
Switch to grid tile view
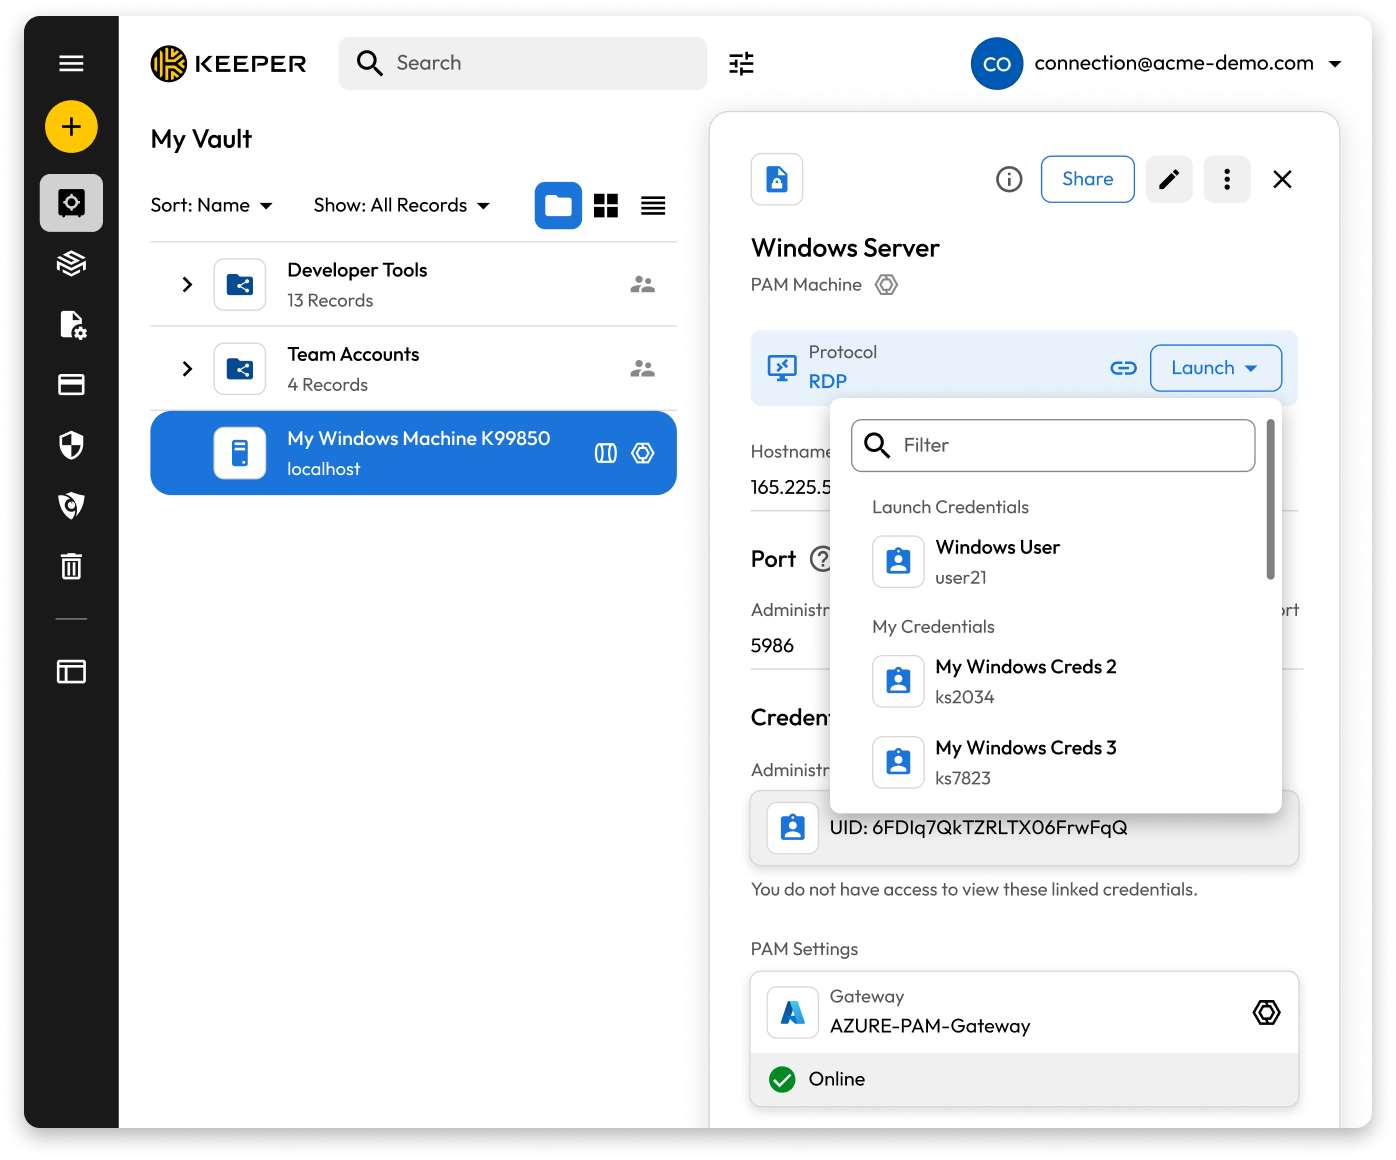click(x=606, y=206)
